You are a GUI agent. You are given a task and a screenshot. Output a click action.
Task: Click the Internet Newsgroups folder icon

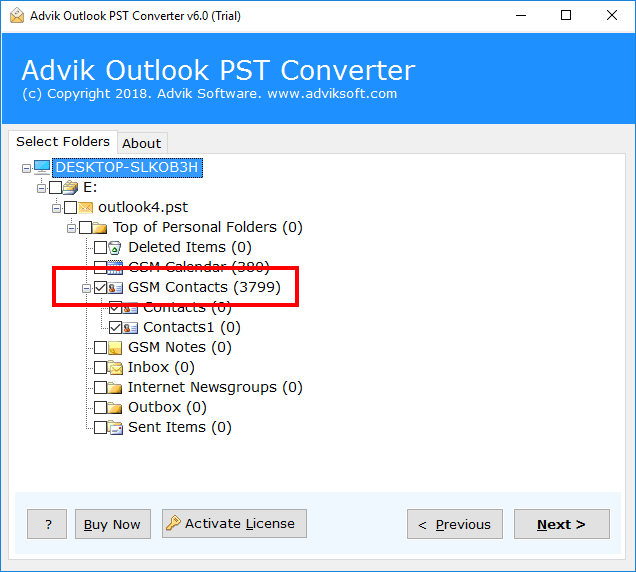coord(115,387)
